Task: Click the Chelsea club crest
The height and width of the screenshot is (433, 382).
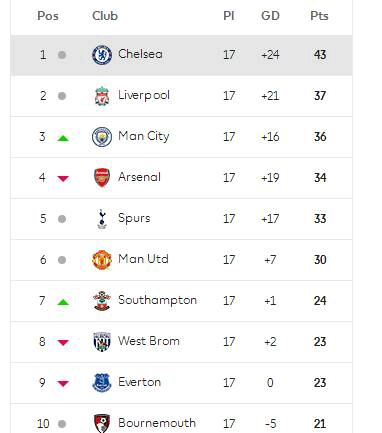Action: (102, 55)
